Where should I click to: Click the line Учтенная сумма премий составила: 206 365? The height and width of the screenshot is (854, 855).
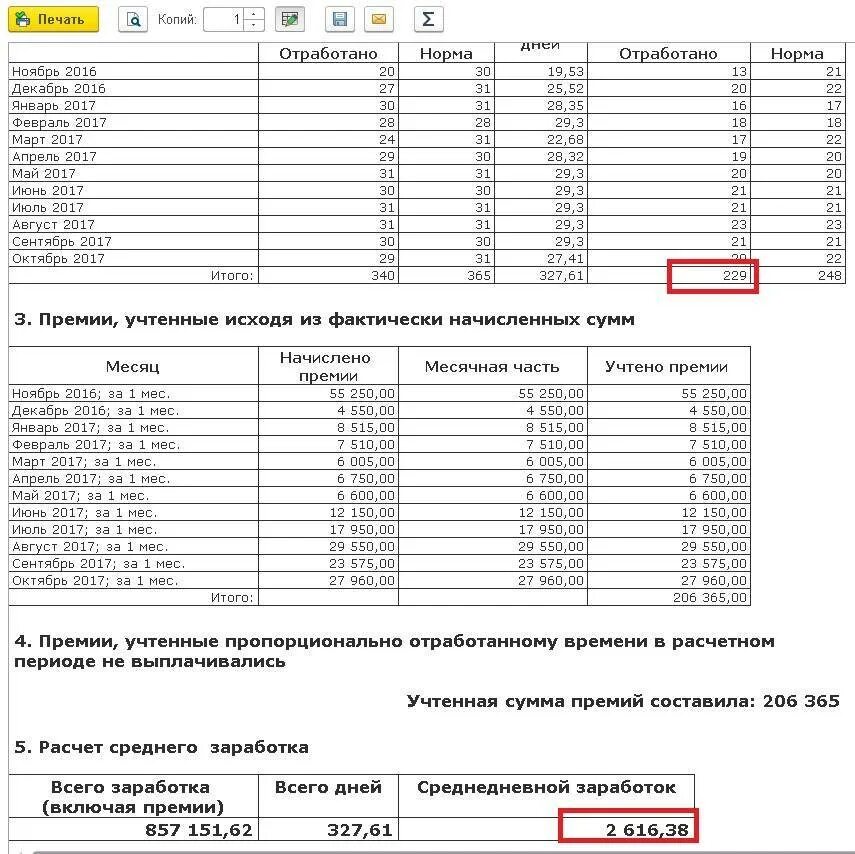[623, 701]
